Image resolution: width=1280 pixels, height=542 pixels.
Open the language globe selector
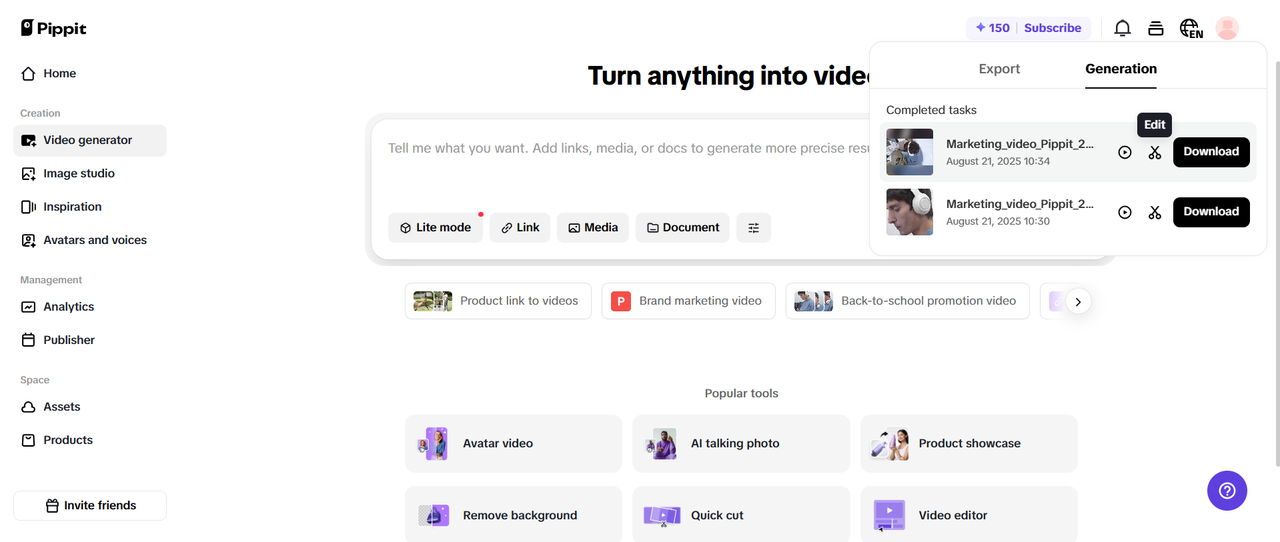[x=1190, y=28]
